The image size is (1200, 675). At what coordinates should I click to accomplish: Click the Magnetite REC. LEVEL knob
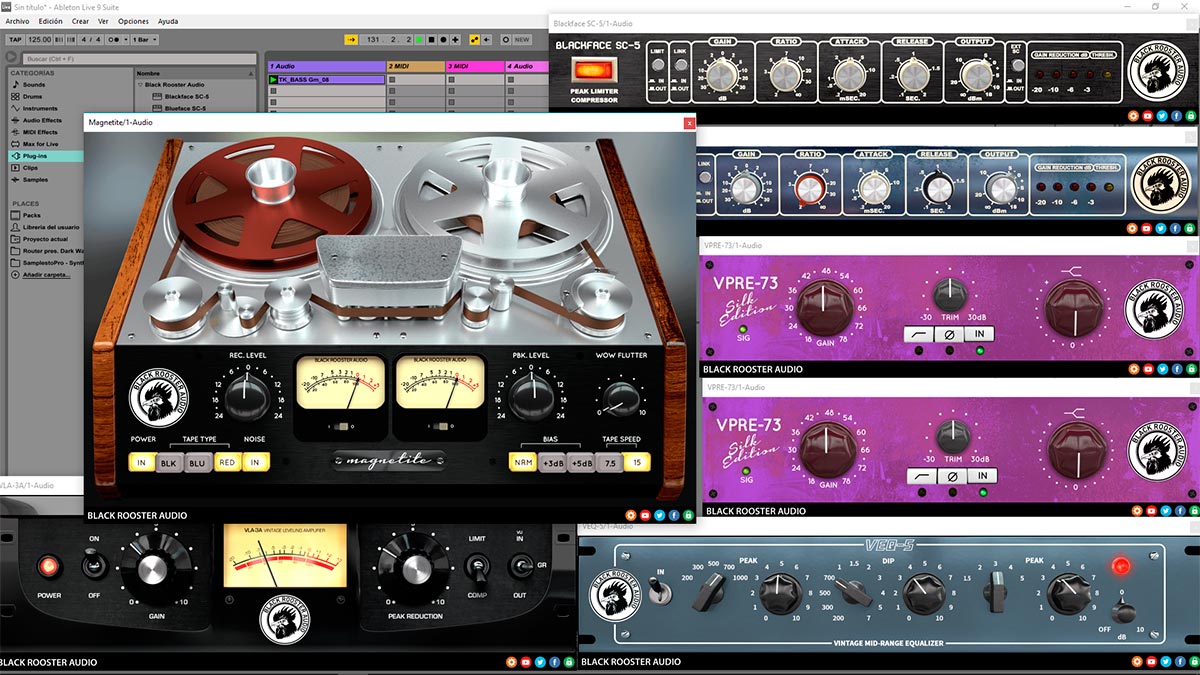tap(245, 397)
